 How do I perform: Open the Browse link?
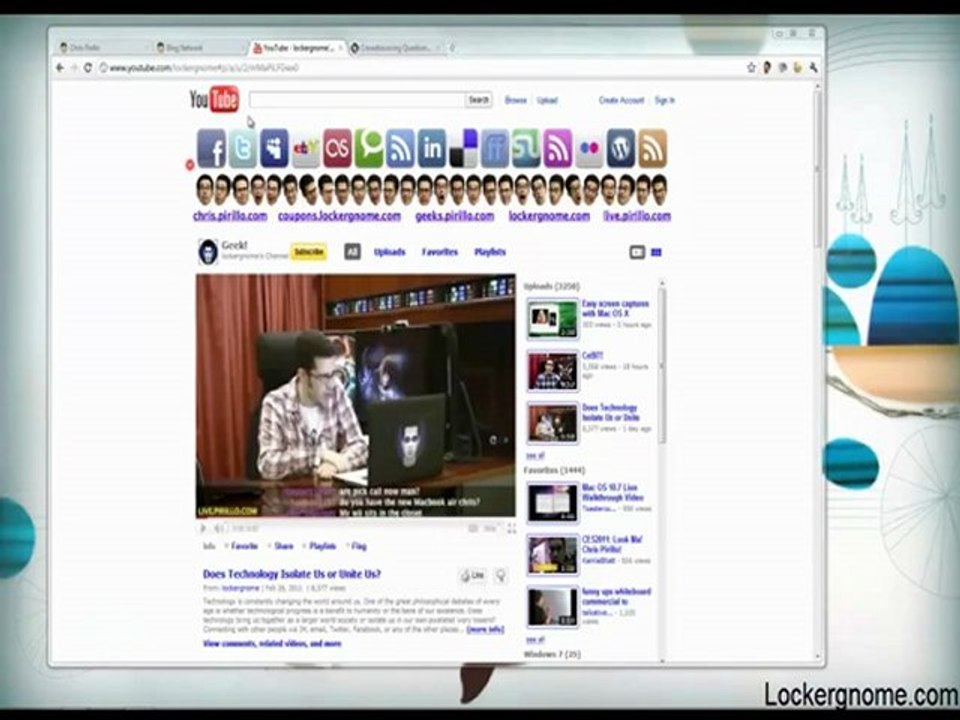tap(516, 100)
